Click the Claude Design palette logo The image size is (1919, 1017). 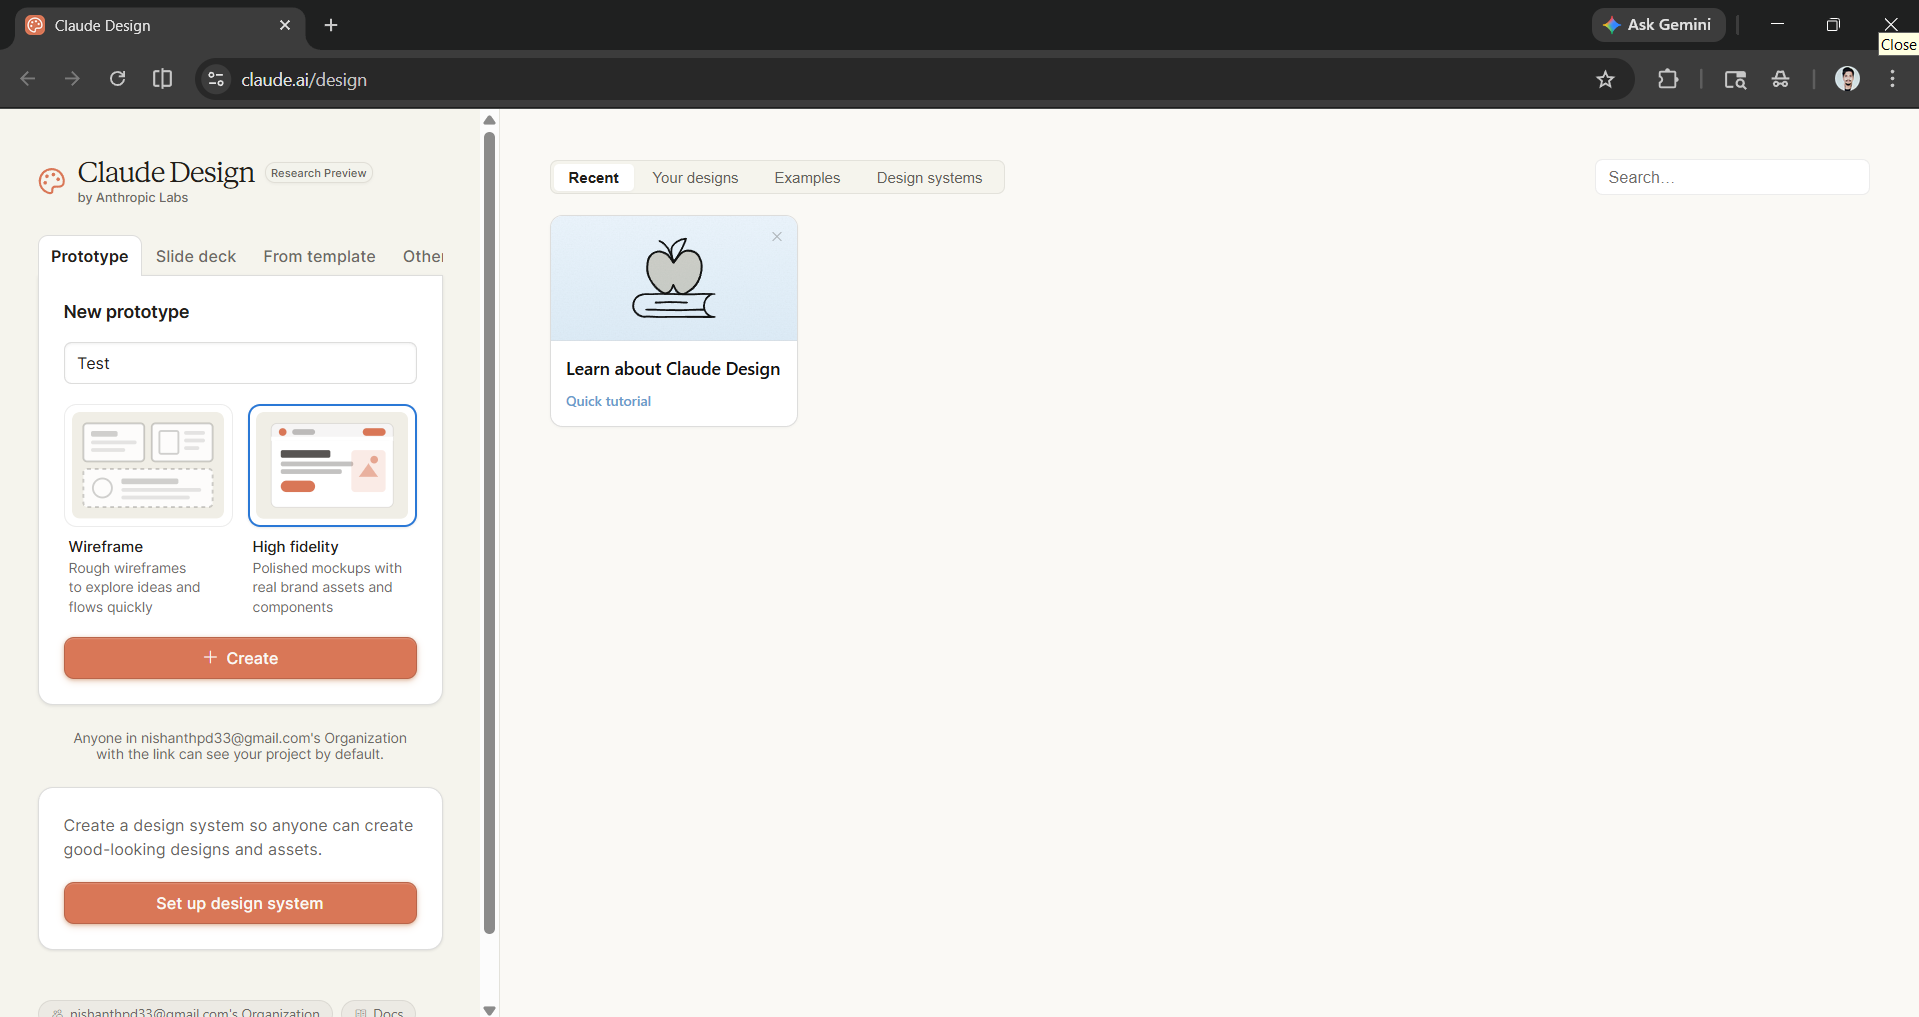(52, 181)
